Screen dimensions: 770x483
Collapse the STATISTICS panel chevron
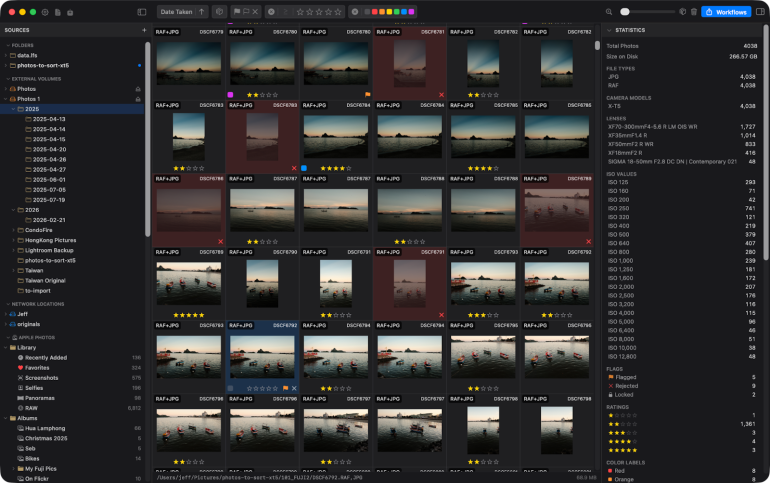tap(609, 30)
